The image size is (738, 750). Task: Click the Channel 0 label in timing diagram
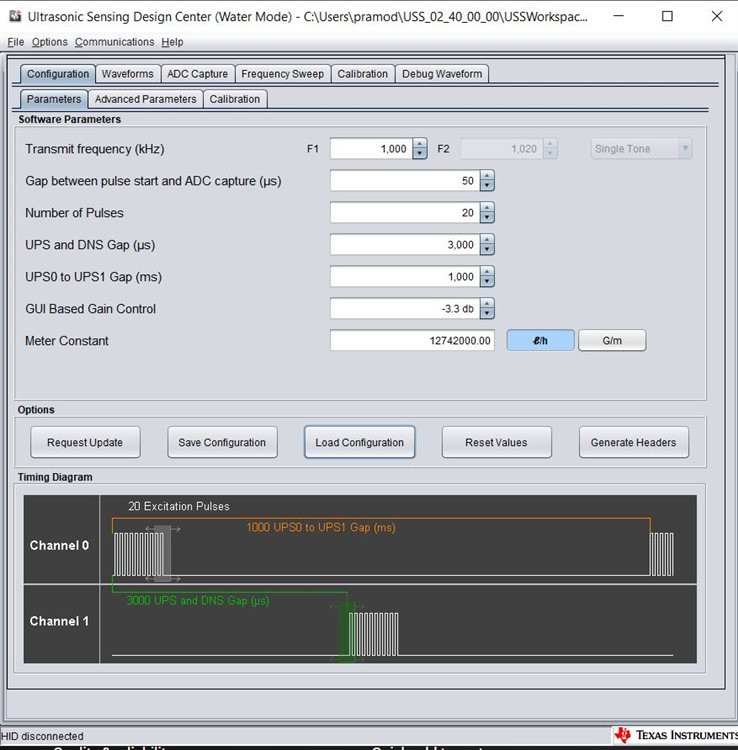click(x=59, y=545)
